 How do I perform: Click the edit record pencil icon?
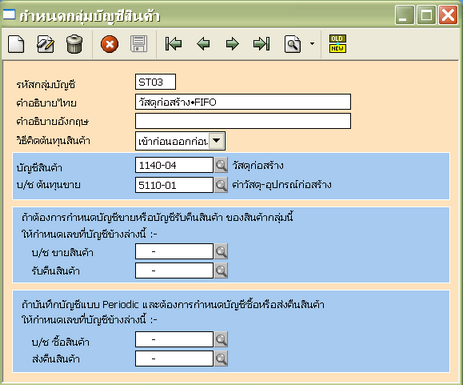click(45, 44)
